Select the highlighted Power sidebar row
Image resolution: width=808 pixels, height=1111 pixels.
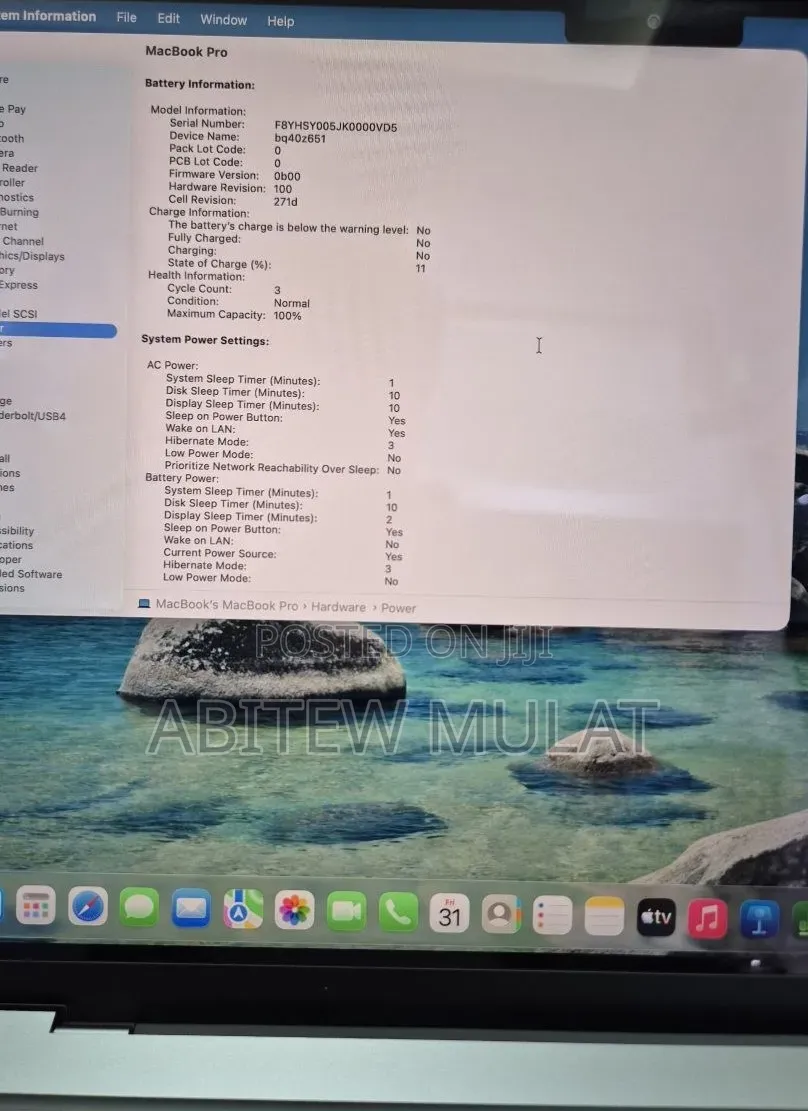coord(58,329)
